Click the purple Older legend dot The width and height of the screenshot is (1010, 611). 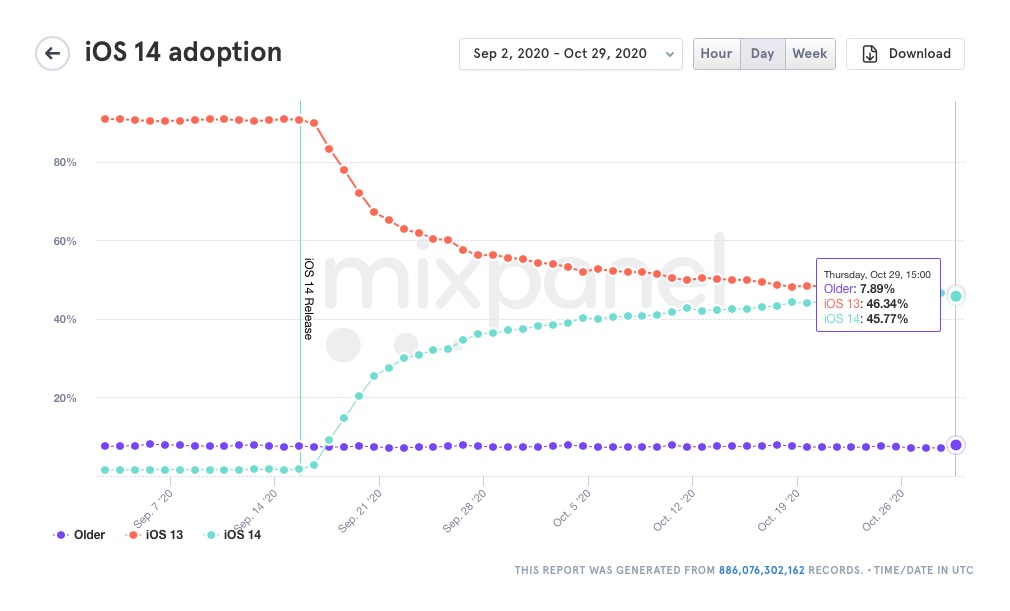tap(62, 535)
